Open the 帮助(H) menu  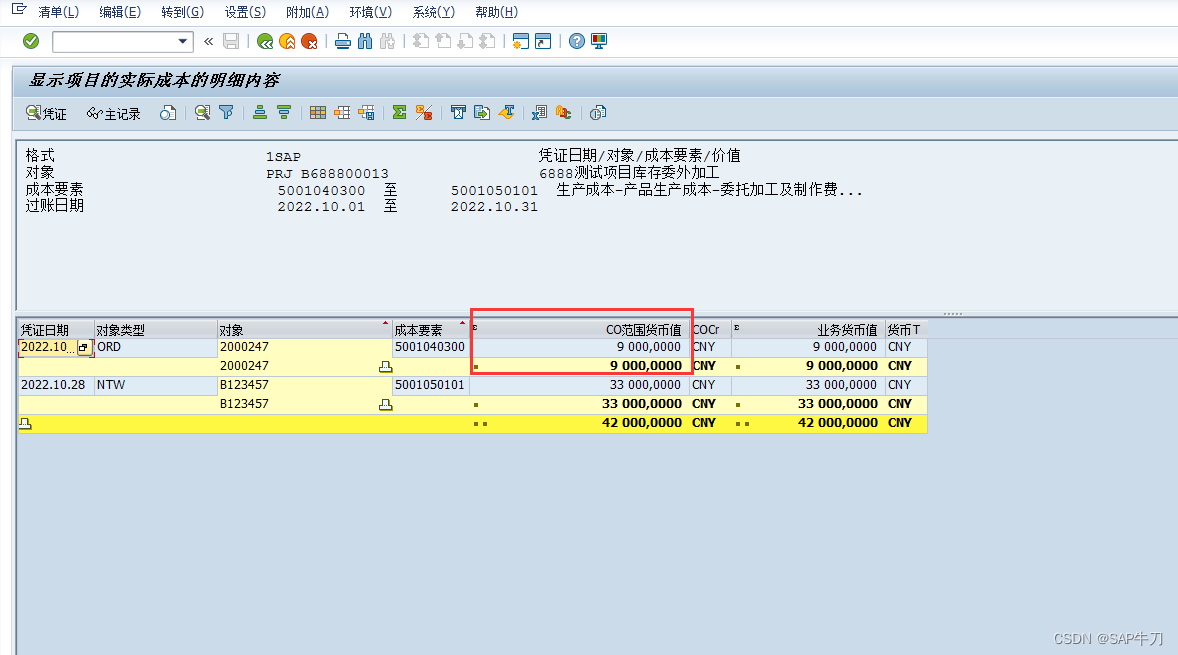tap(497, 12)
